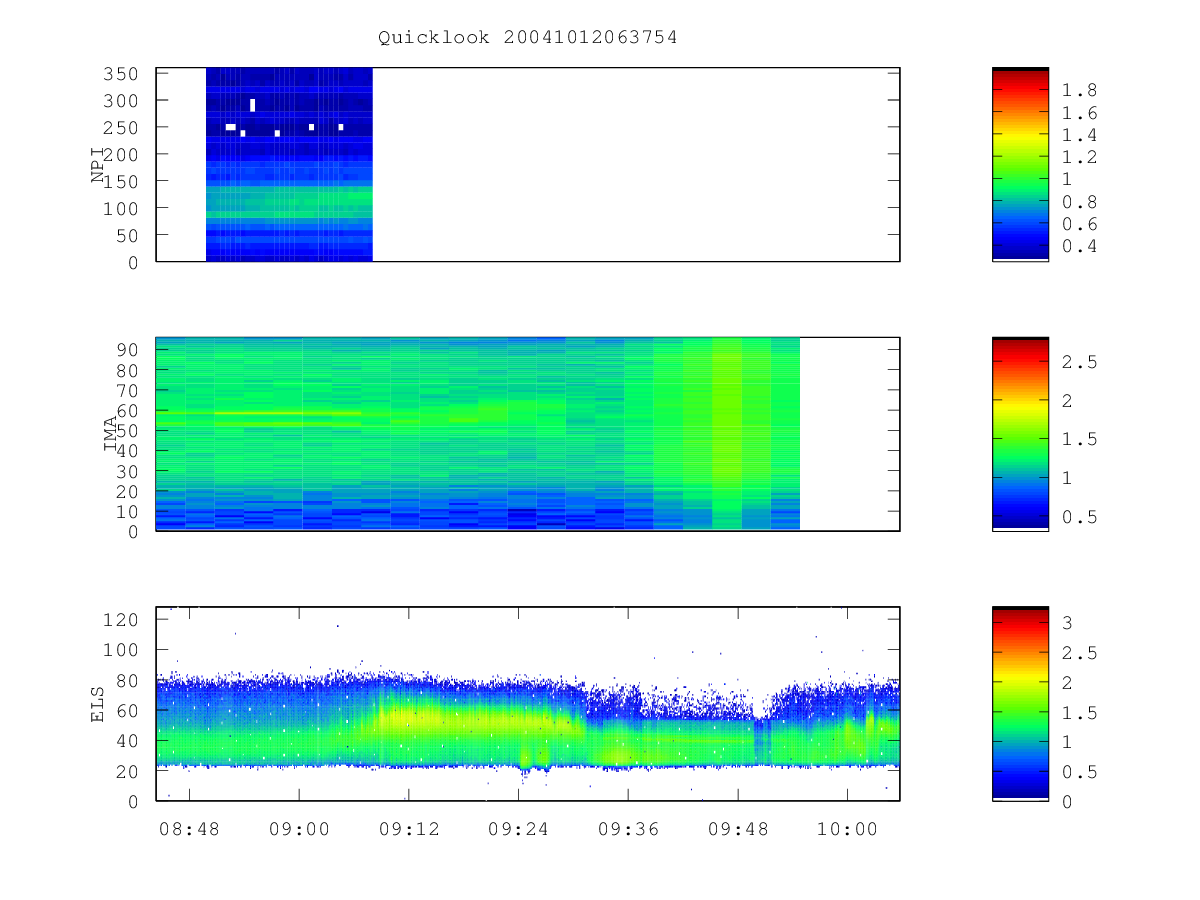This screenshot has height=900, width=1200.
Task: Click the IMA spectrogram heat map
Action: (x=478, y=434)
